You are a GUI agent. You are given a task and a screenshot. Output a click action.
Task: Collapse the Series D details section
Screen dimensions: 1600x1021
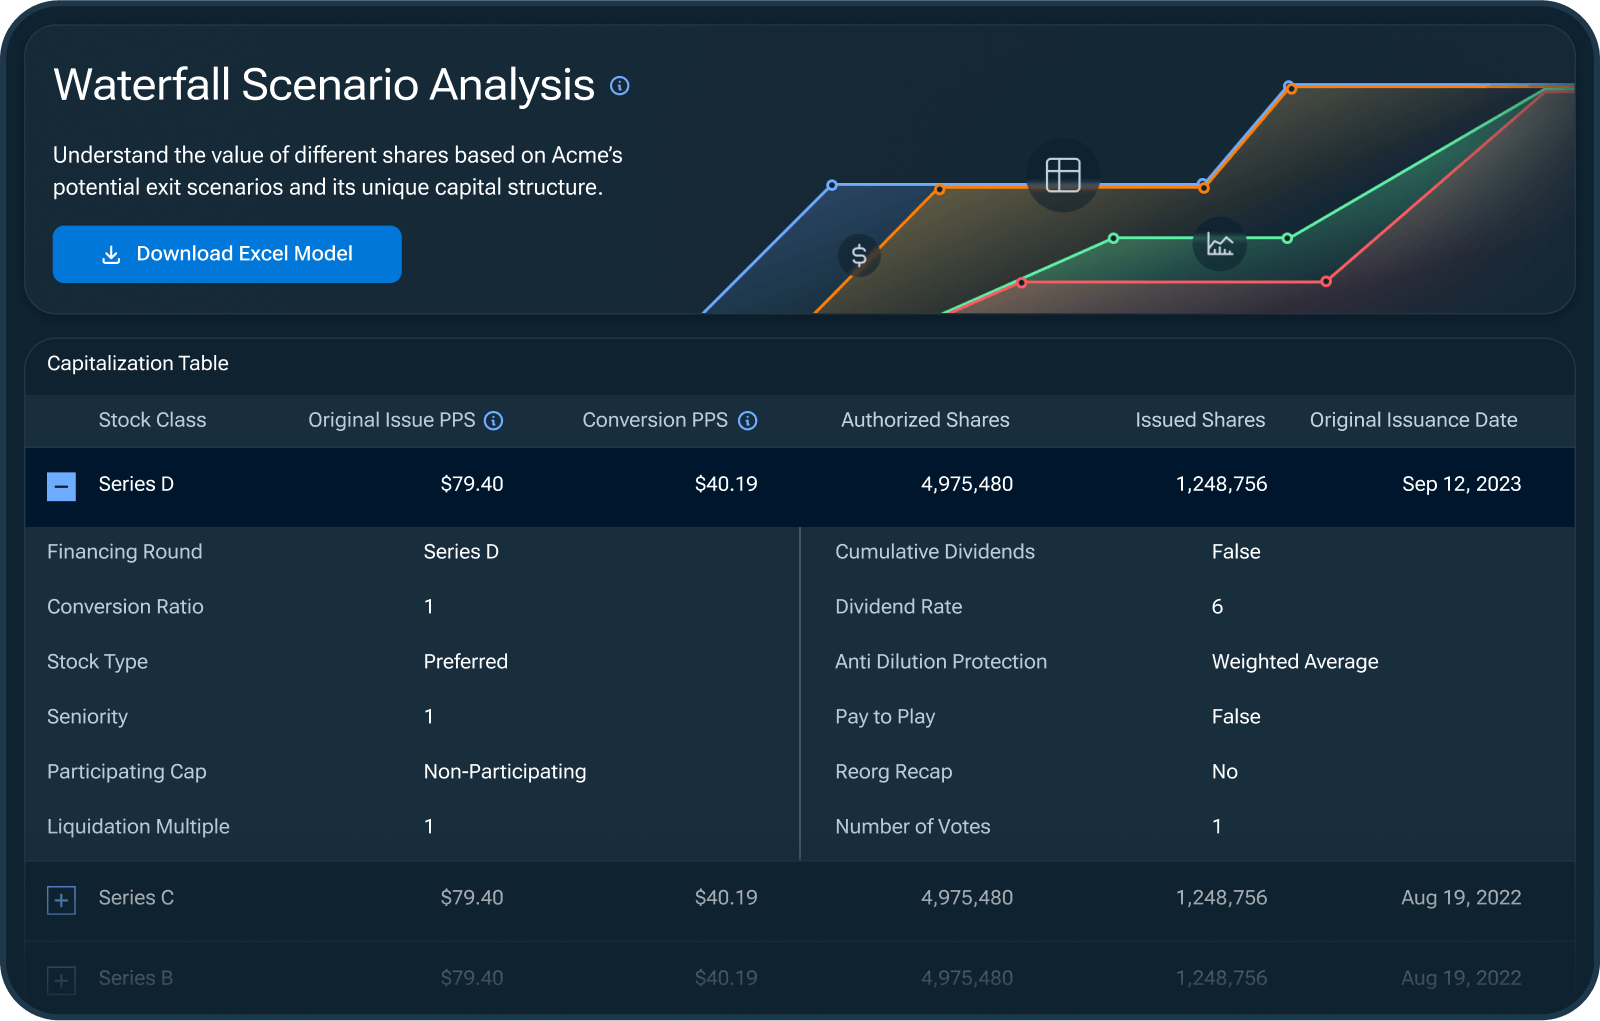pos(61,486)
